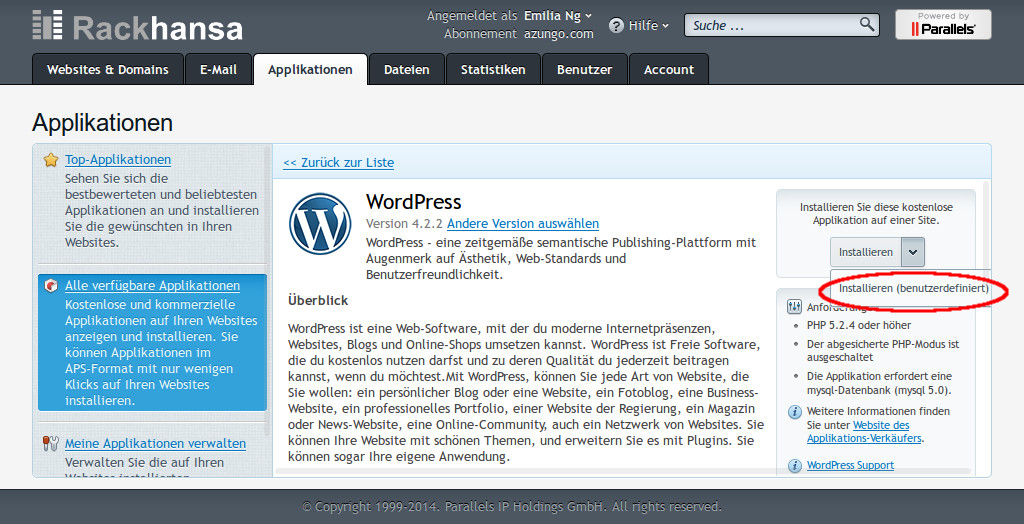Click the Meine Applikationen verwalten tools icon
This screenshot has width=1024, height=524.
click(50, 444)
